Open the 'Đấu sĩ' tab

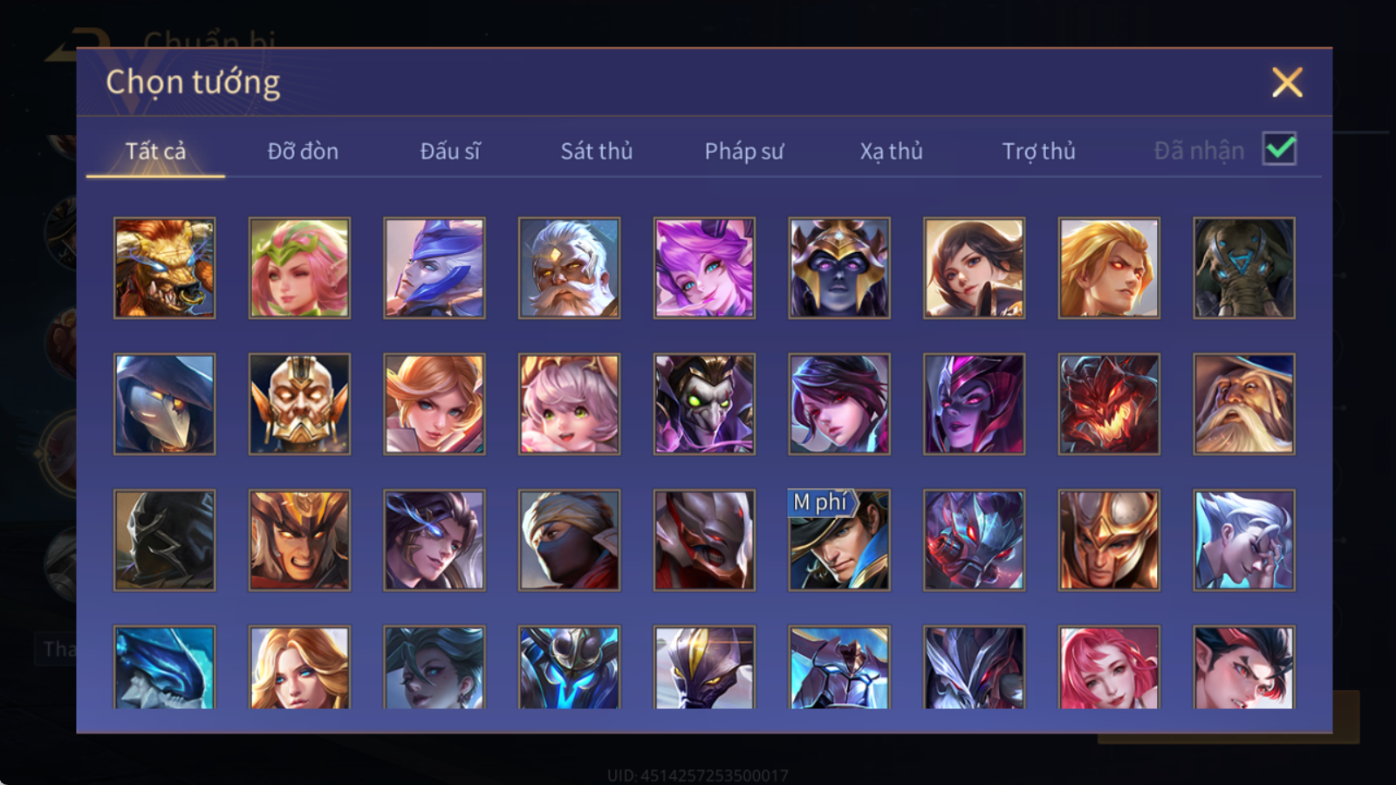pos(450,151)
